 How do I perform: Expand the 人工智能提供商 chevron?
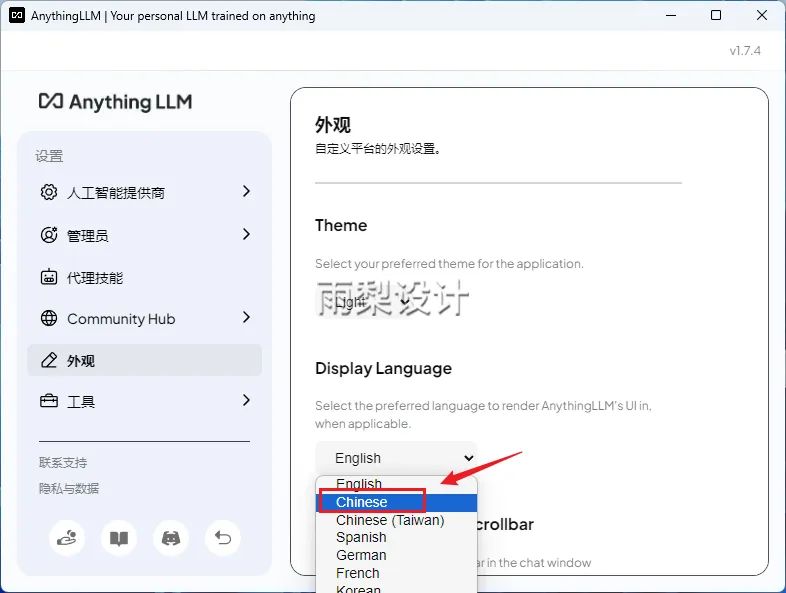point(246,191)
